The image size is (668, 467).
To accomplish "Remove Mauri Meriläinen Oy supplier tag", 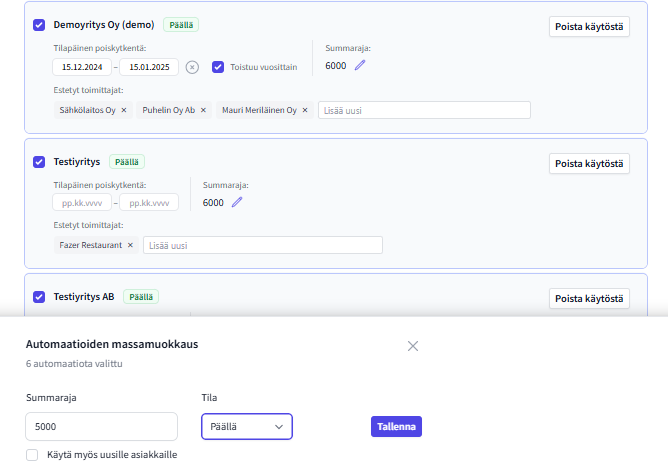I will click(x=305, y=110).
